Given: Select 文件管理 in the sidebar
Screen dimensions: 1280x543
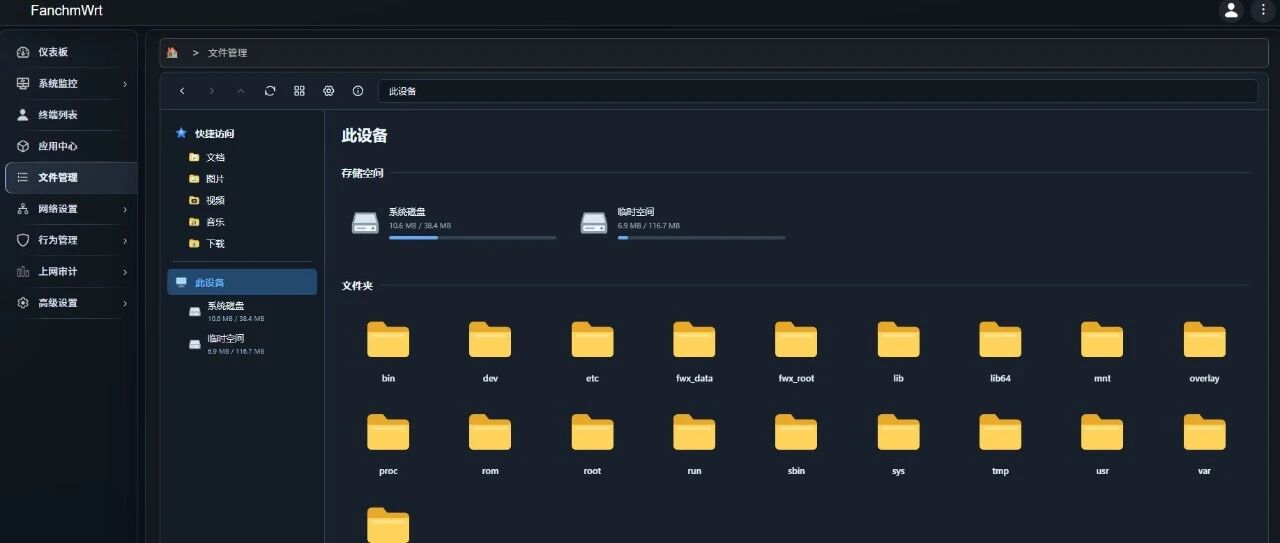Looking at the screenshot, I should coord(71,177).
